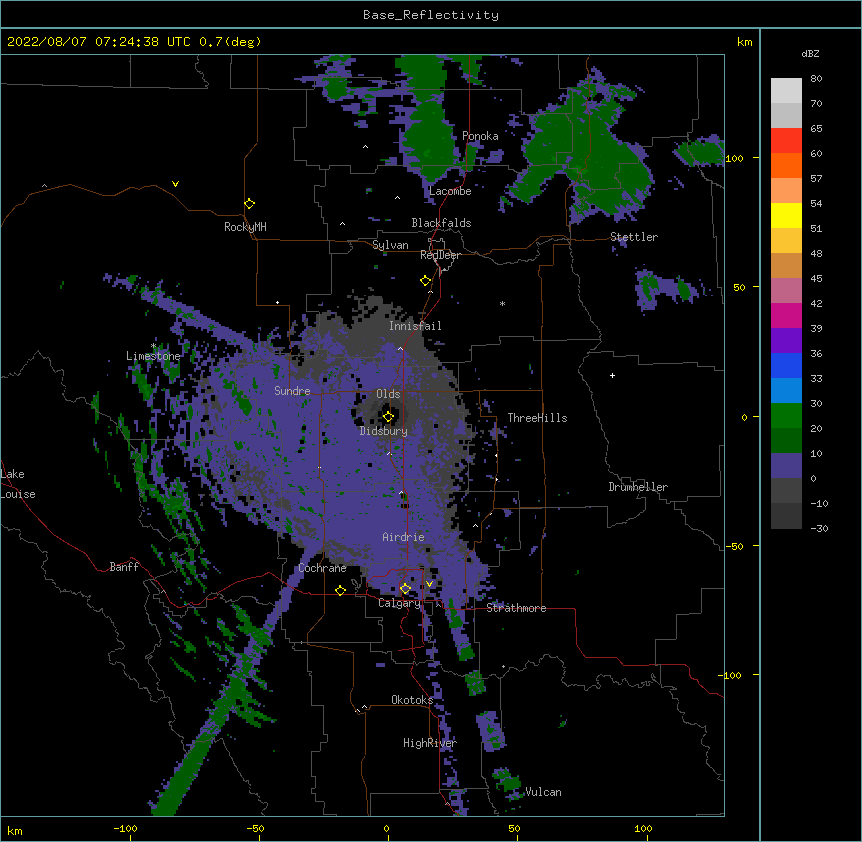Click the Innisfail town label
The height and width of the screenshot is (842, 862).
click(x=415, y=326)
